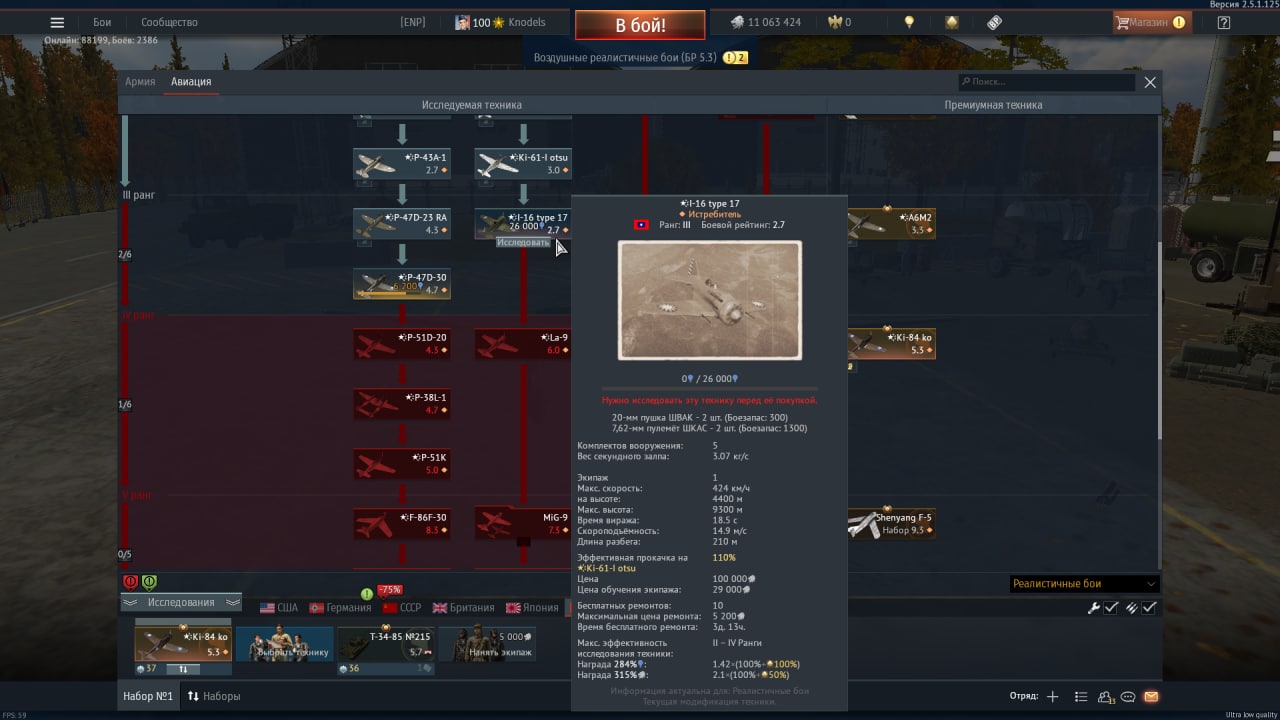Select the locked MiG-9 card

(x=523, y=524)
